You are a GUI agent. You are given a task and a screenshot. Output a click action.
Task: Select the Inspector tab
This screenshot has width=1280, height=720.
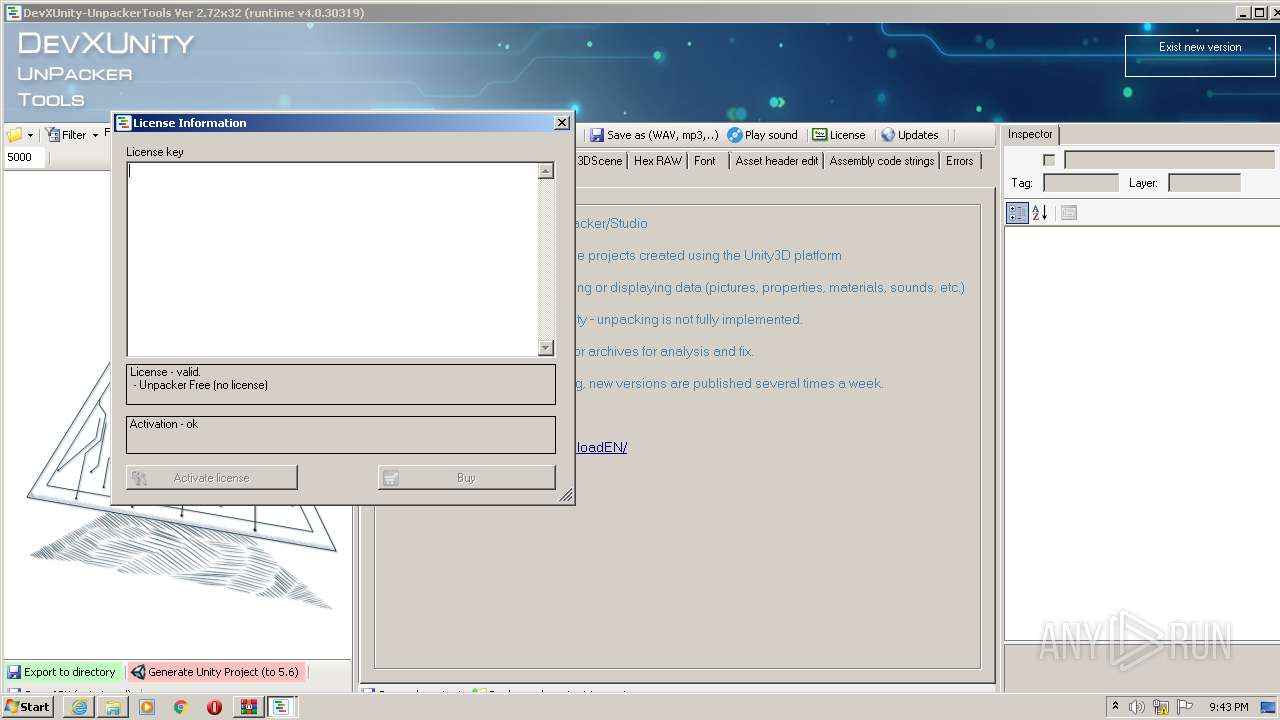[x=1030, y=134]
